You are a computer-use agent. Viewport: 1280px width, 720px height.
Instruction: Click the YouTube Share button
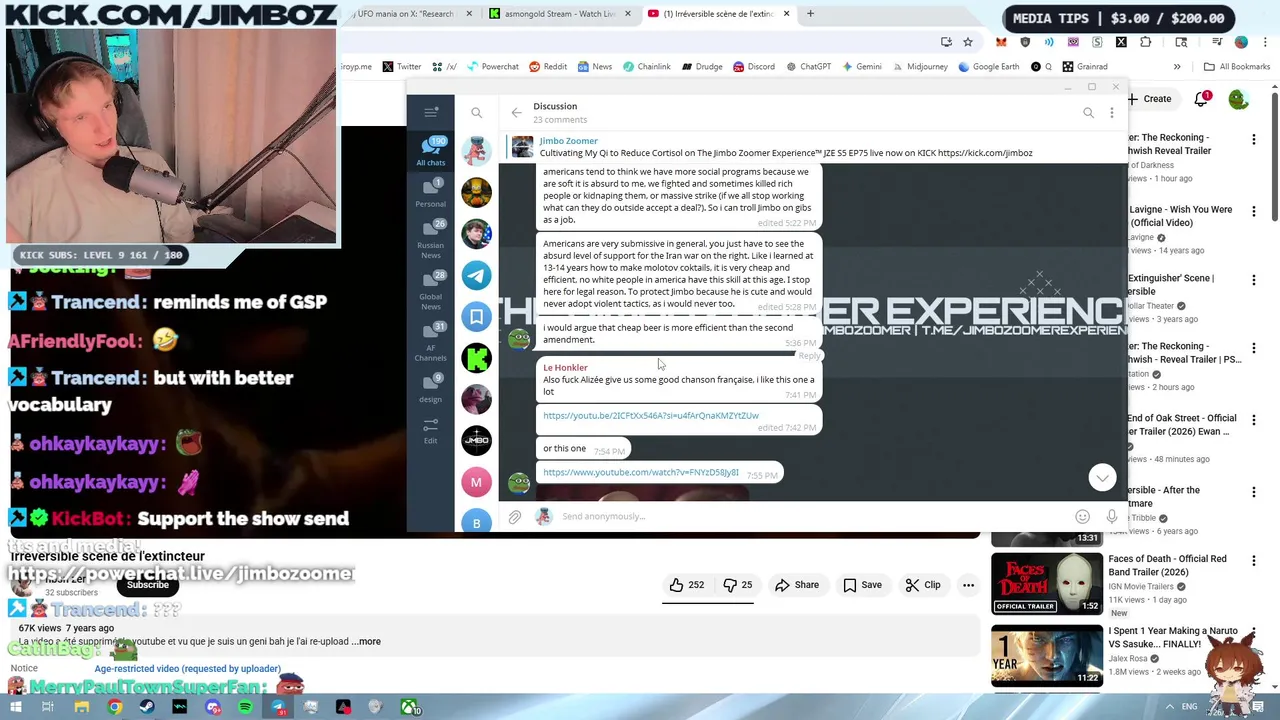(x=797, y=585)
